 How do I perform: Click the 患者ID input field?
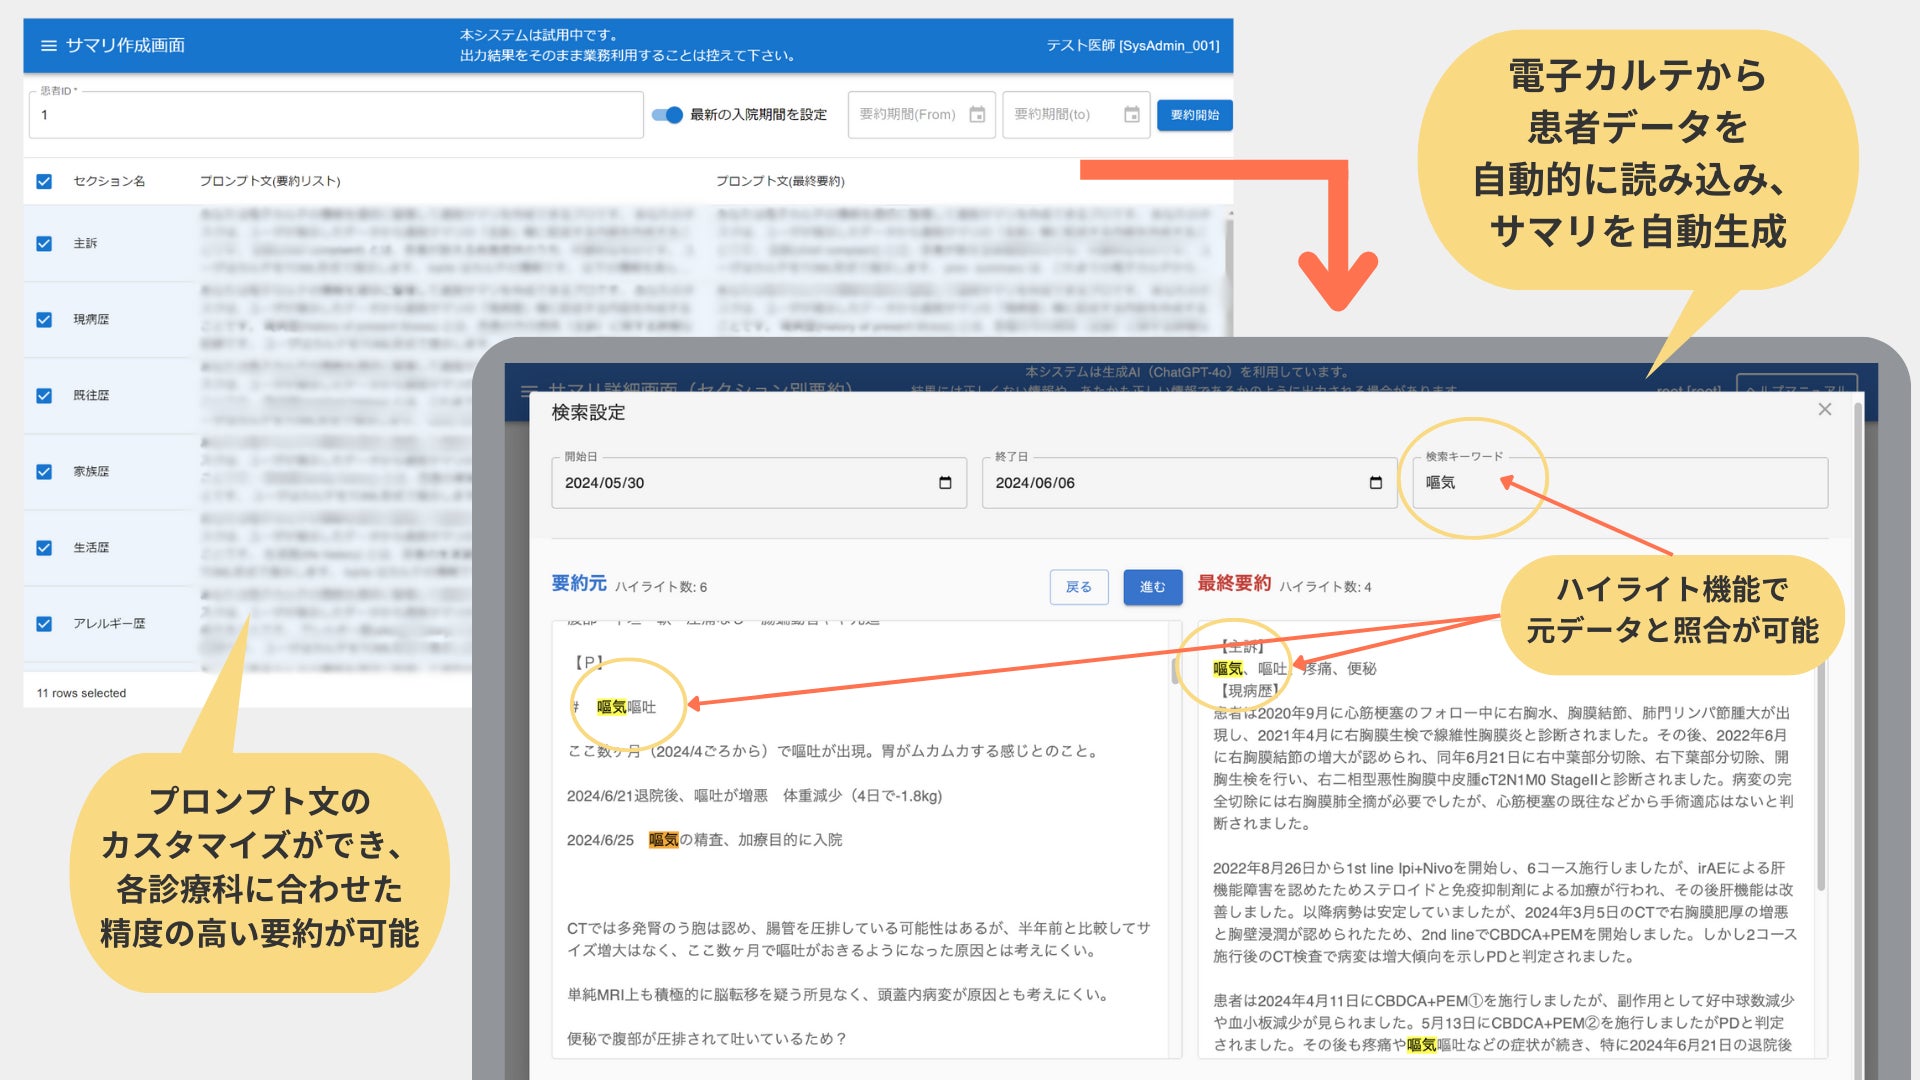[x=335, y=115]
